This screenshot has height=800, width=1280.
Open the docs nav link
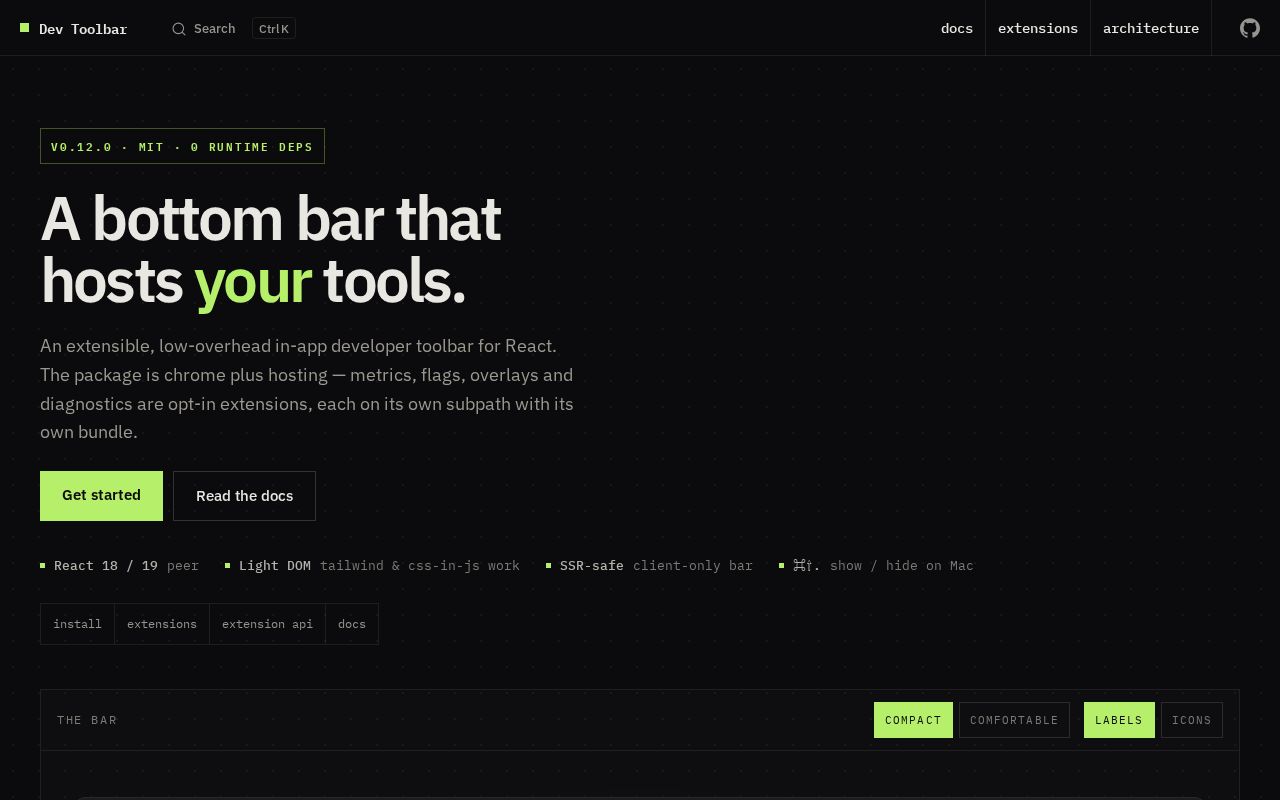(x=957, y=28)
